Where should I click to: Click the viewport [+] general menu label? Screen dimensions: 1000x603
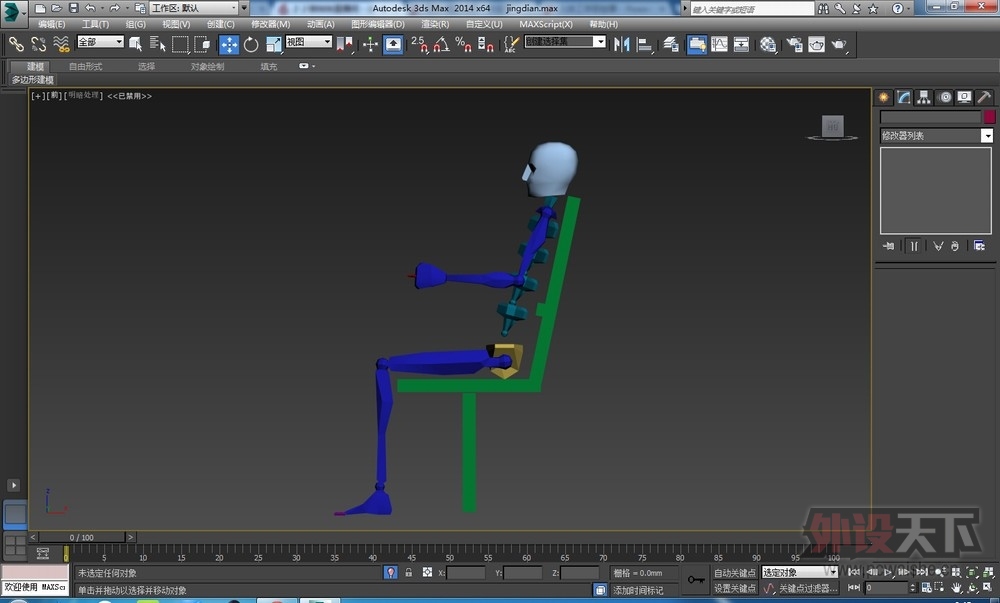38,96
